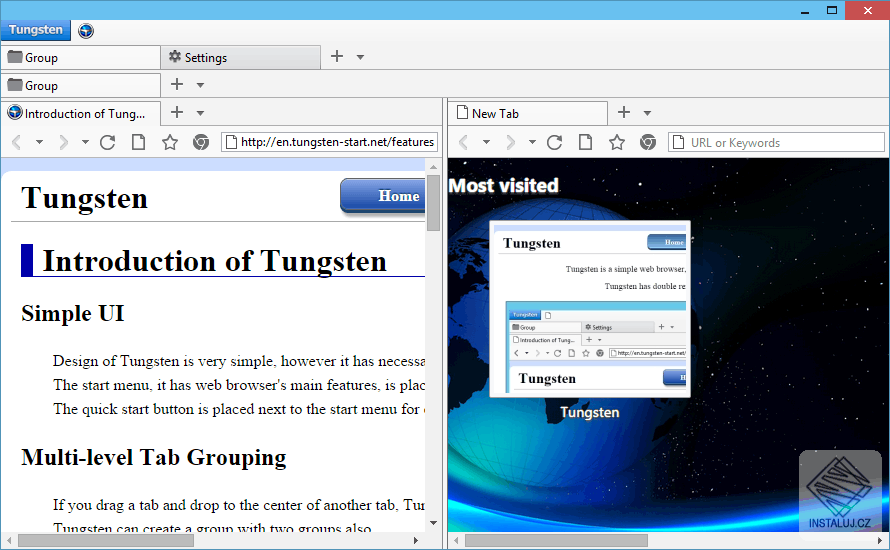Image resolution: width=890 pixels, height=550 pixels.
Task: Open back history dropdown in left pane
Action: point(39,142)
